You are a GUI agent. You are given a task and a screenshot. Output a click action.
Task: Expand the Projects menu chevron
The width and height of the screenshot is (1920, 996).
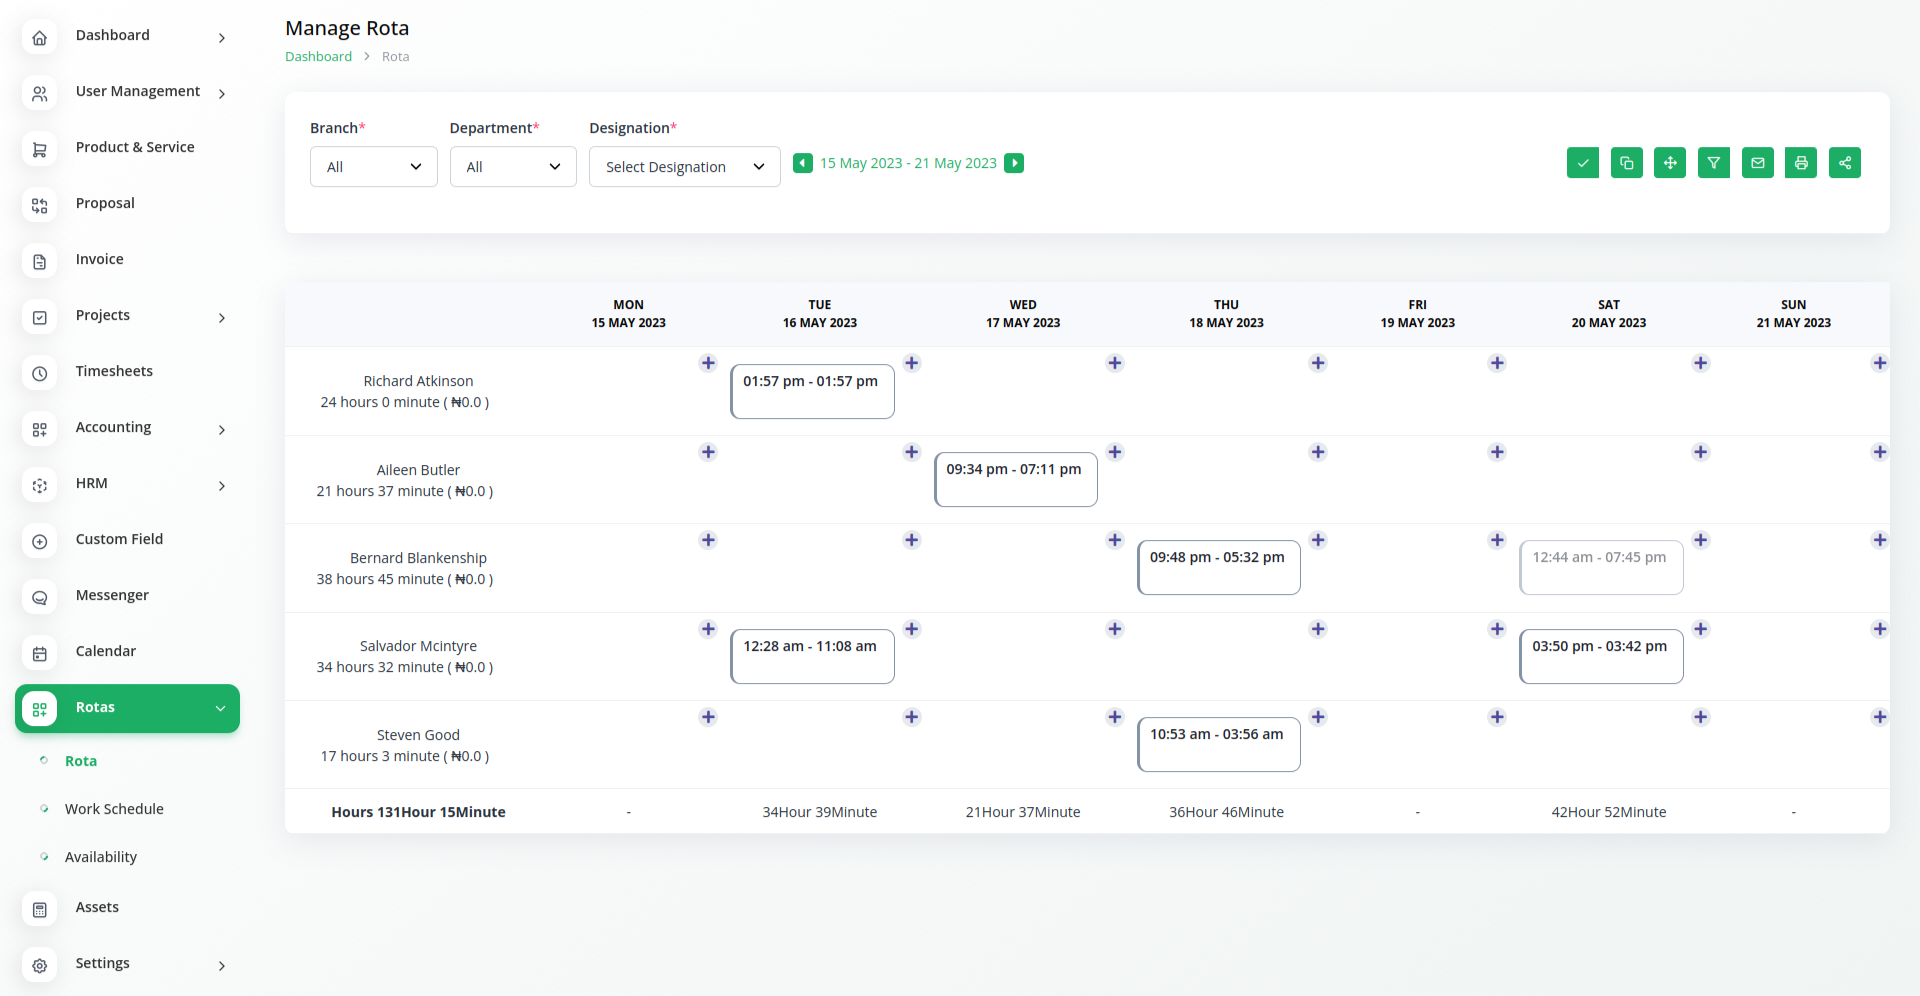(222, 318)
